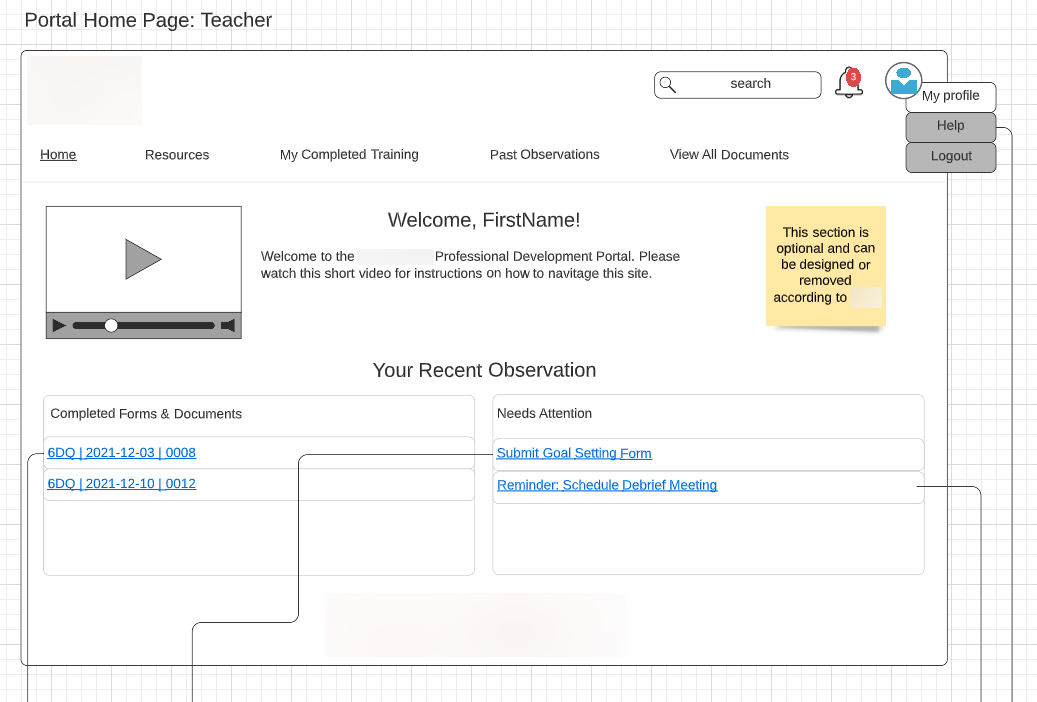Click the Your Recent Observation heading
This screenshot has height=702, width=1037.
[484, 370]
